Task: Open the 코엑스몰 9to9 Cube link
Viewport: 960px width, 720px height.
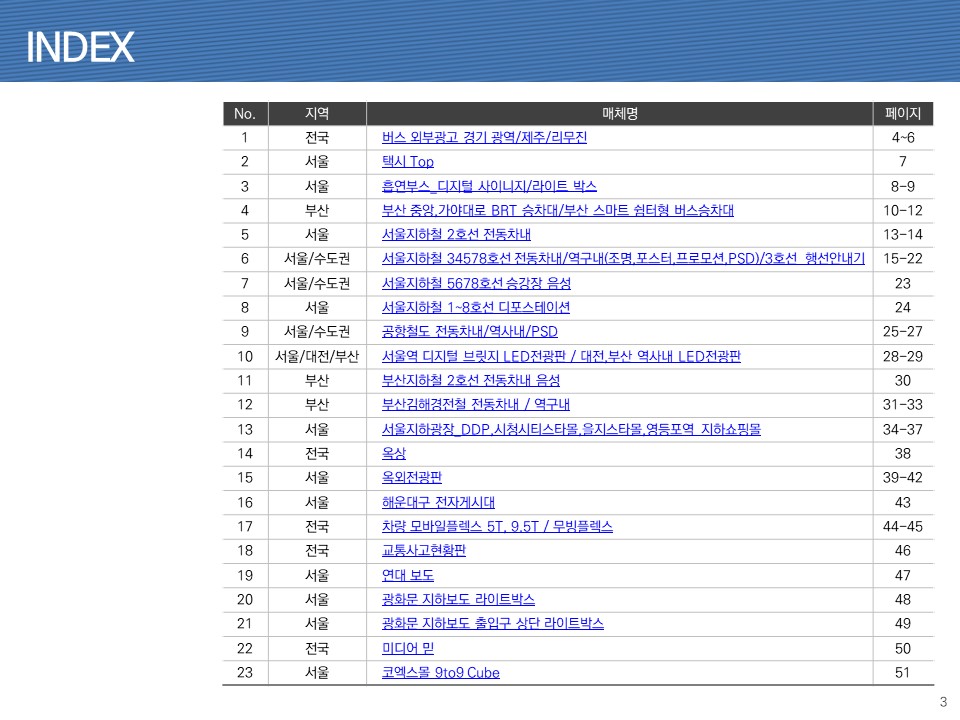Action: point(441,673)
